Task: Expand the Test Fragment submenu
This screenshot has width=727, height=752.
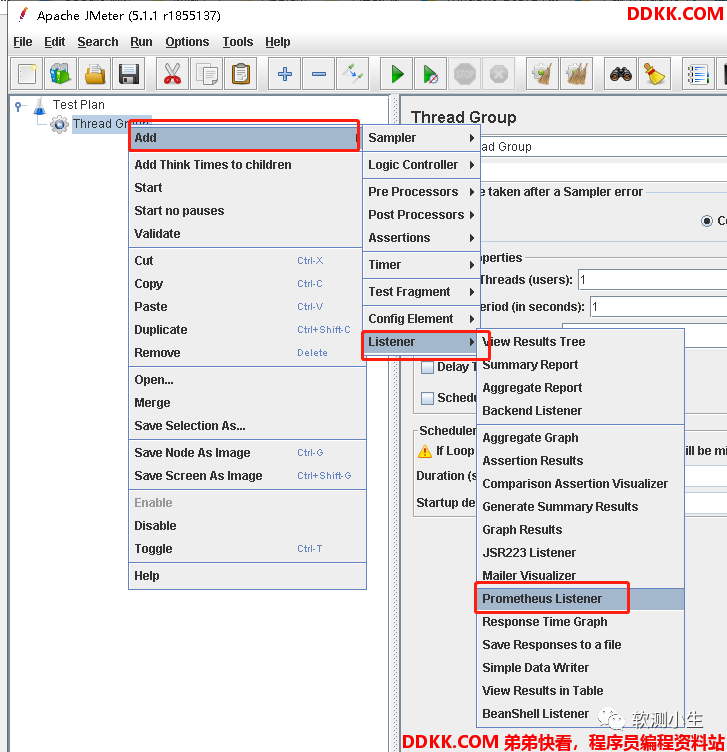Action: coord(421,292)
